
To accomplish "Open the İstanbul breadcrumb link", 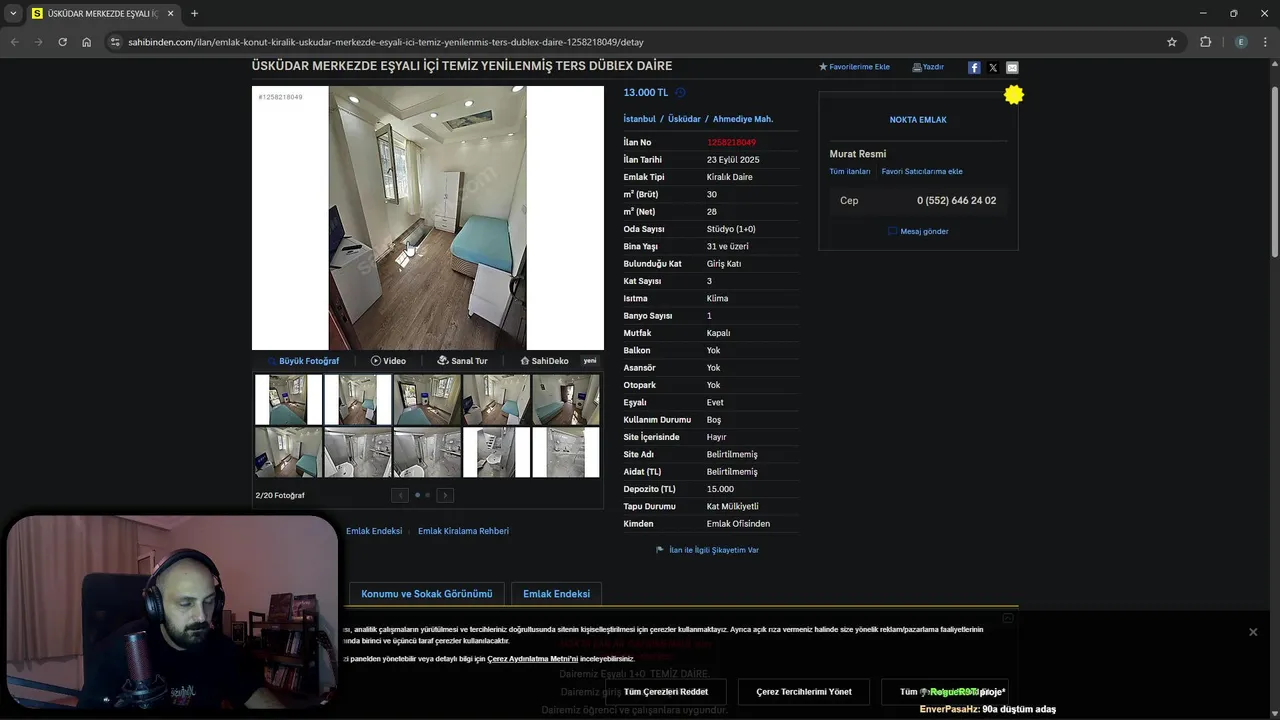I will (x=639, y=119).
